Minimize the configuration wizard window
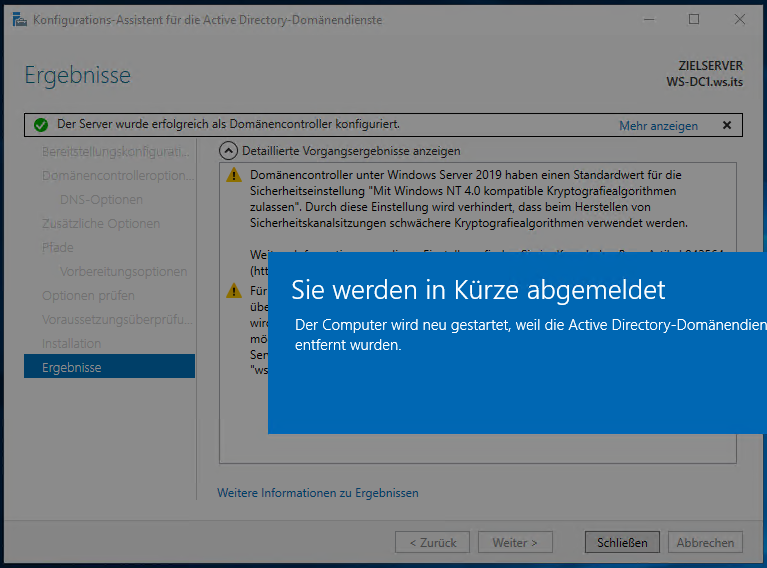 point(649,20)
